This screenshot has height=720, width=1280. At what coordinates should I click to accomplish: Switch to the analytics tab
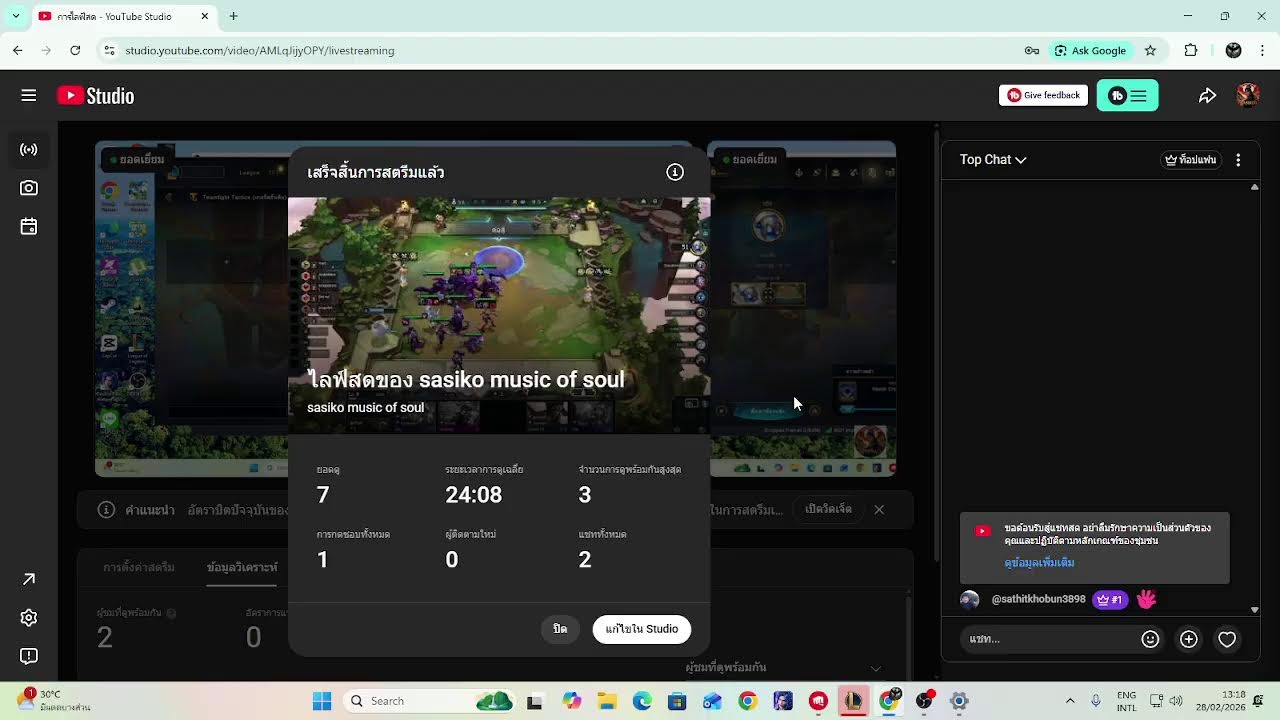click(242, 567)
